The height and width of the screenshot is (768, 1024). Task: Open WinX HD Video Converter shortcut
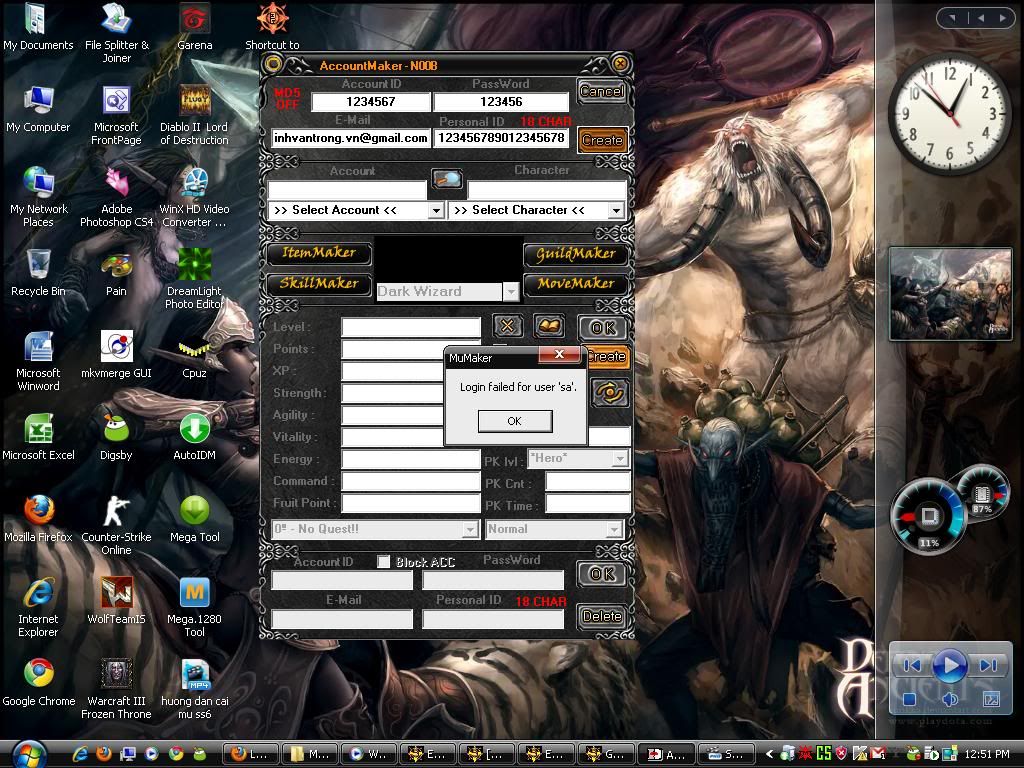195,197
